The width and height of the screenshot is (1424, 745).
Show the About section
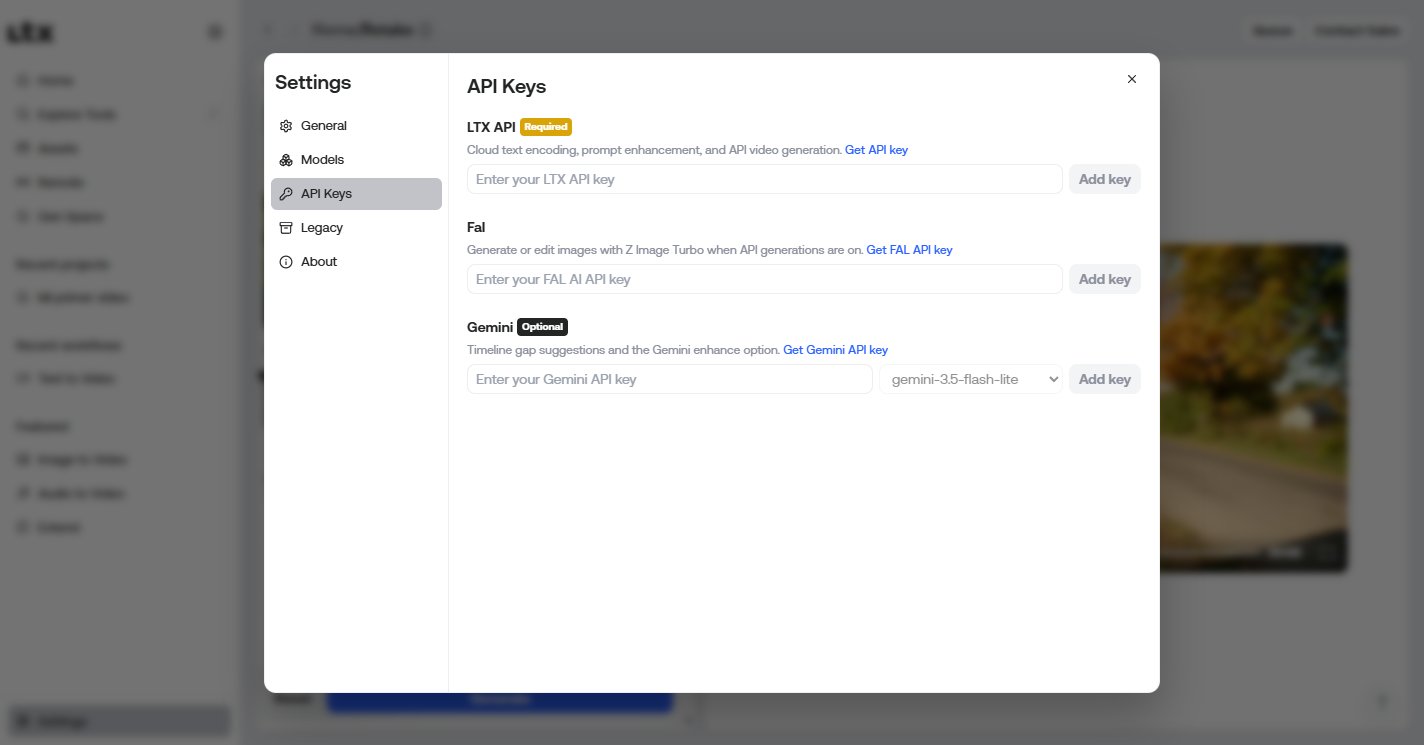point(356,262)
